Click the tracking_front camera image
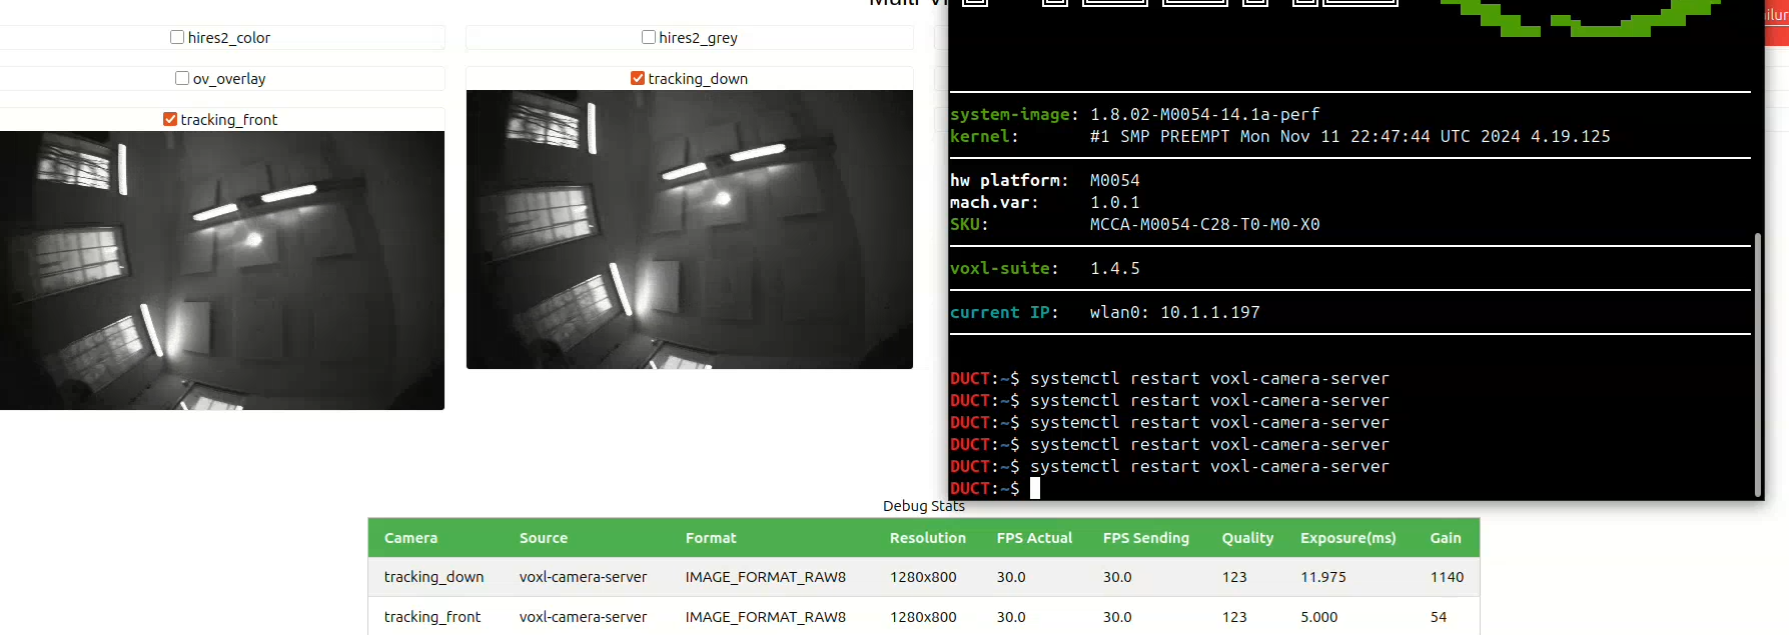The image size is (1789, 635). tap(222, 270)
